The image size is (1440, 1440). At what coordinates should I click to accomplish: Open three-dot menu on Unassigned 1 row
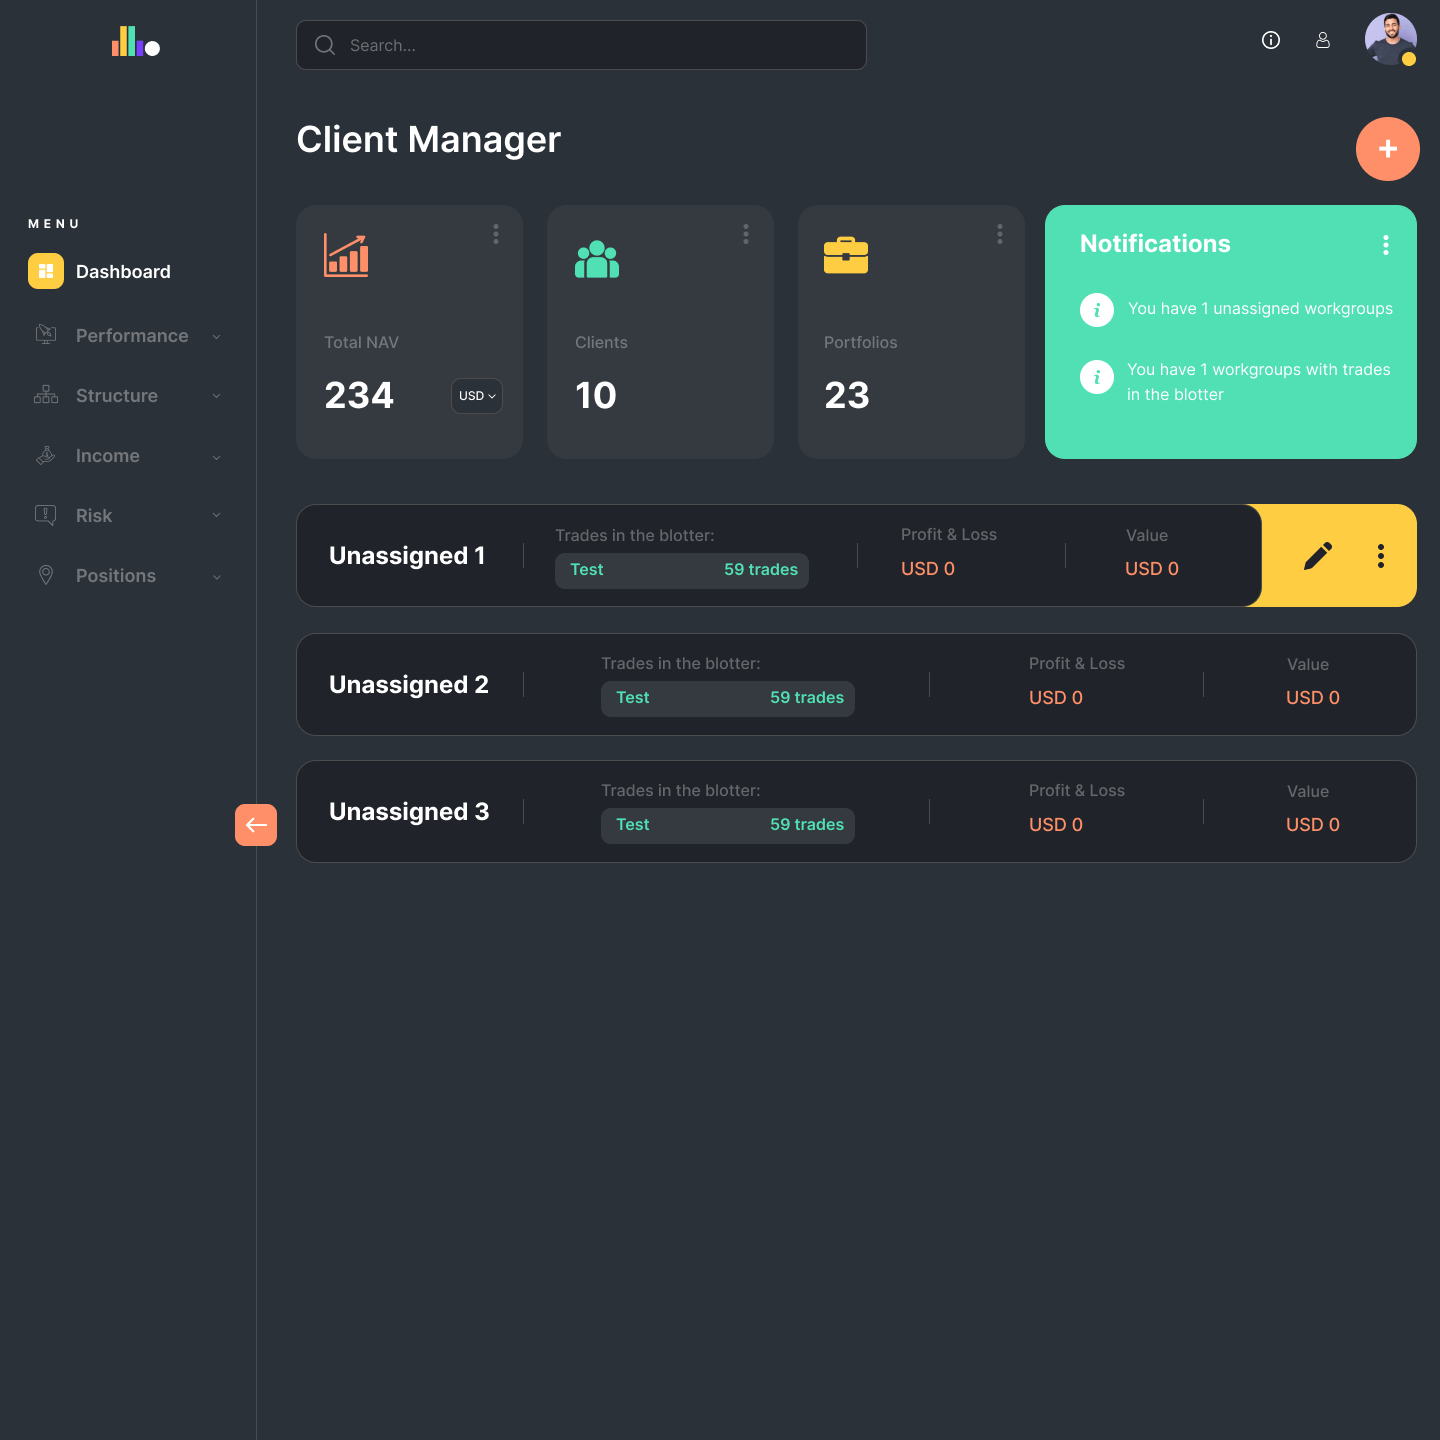pyautogui.click(x=1381, y=556)
